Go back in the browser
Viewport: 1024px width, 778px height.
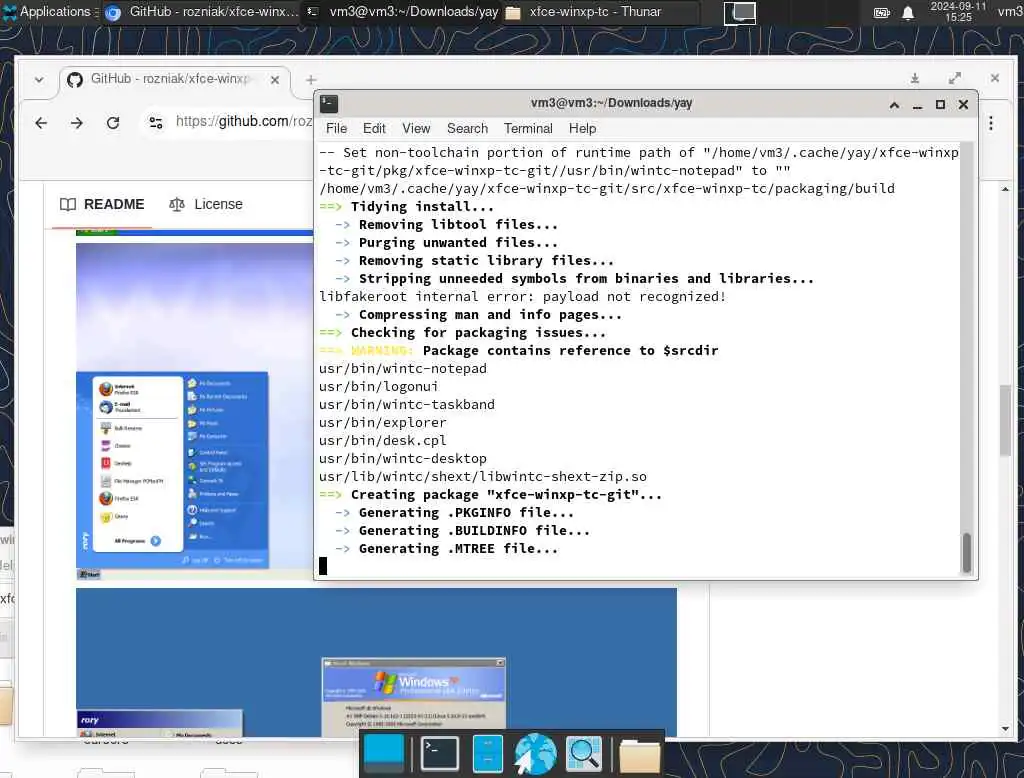pos(41,122)
